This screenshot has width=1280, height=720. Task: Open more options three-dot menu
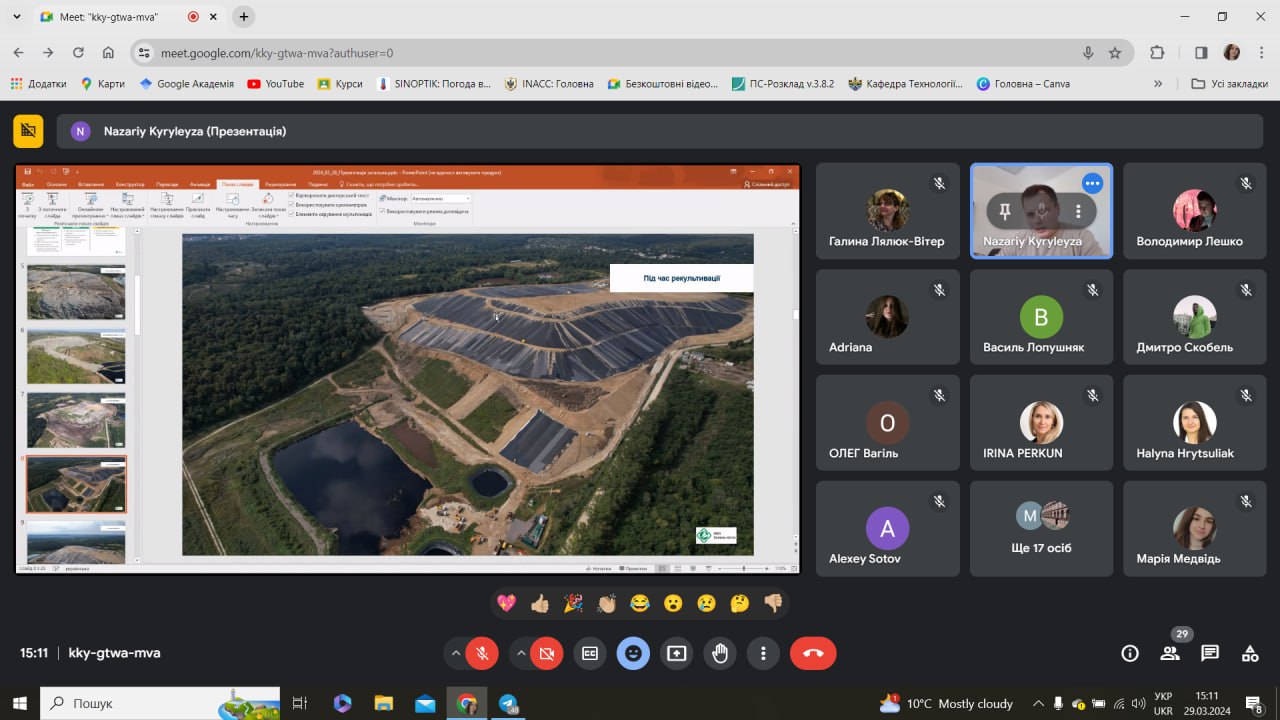click(x=763, y=653)
